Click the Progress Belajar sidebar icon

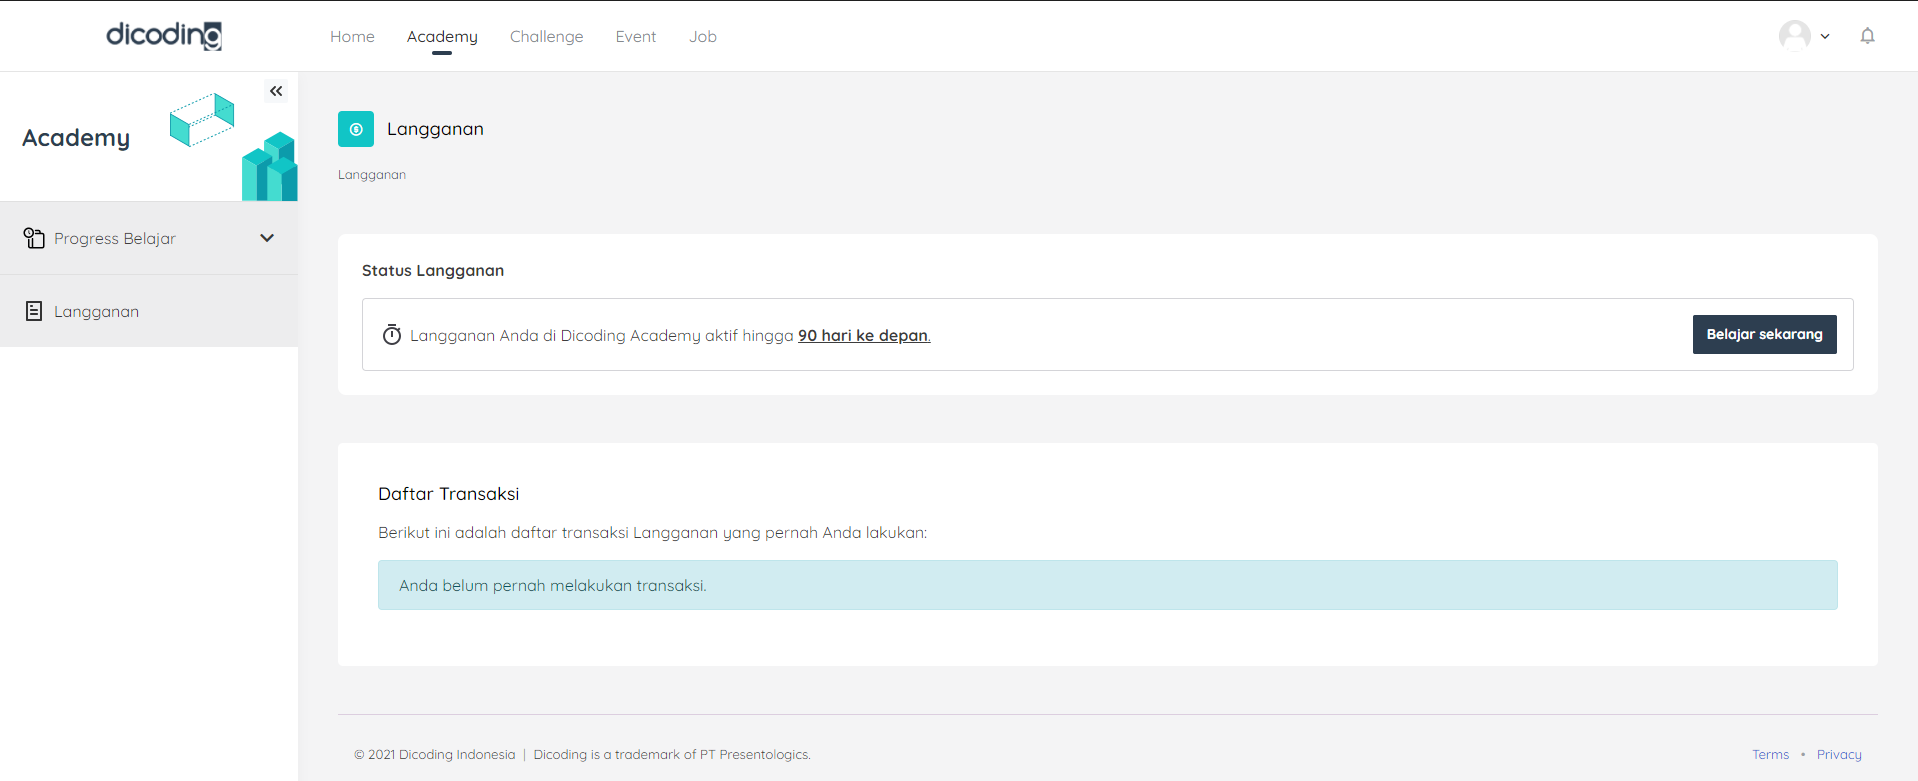pyautogui.click(x=34, y=238)
